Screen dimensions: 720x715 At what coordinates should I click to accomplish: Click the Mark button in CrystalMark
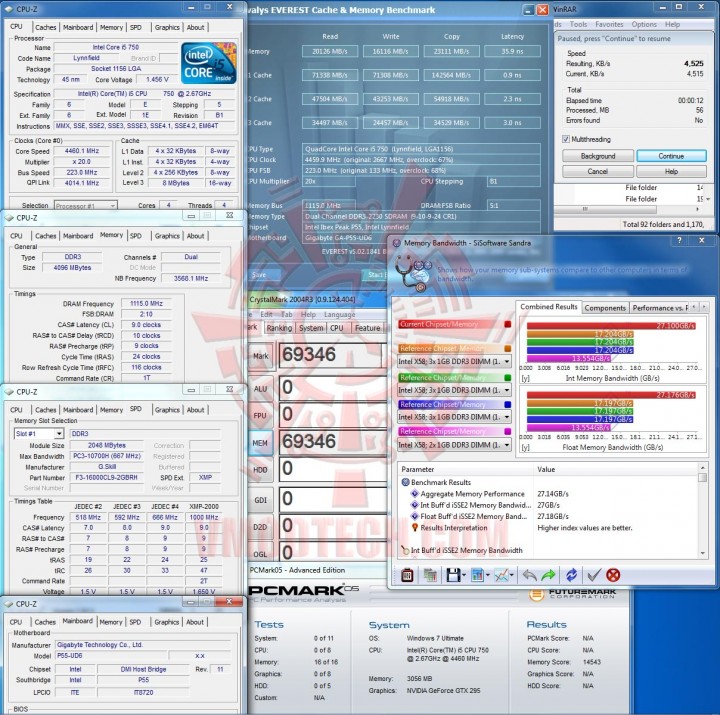tap(261, 356)
